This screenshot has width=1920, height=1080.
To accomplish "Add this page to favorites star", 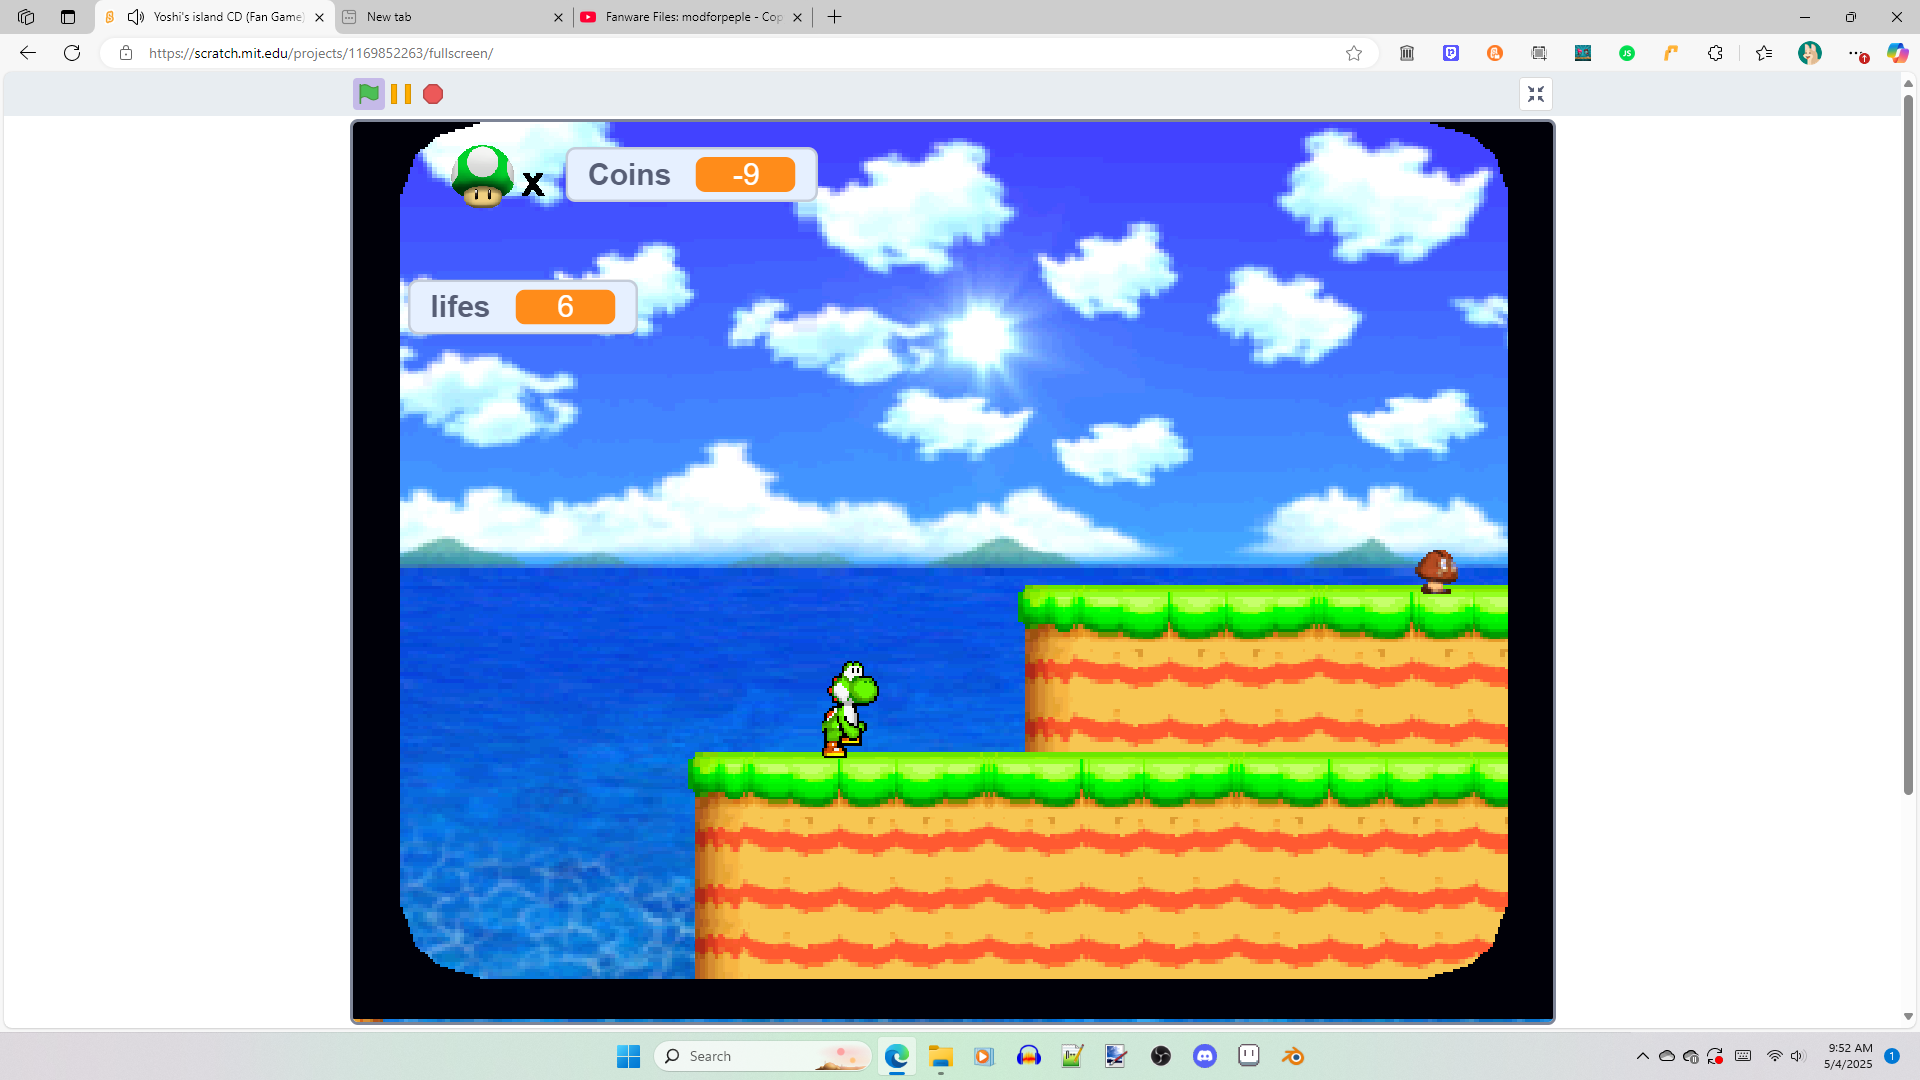I will click(x=1354, y=53).
